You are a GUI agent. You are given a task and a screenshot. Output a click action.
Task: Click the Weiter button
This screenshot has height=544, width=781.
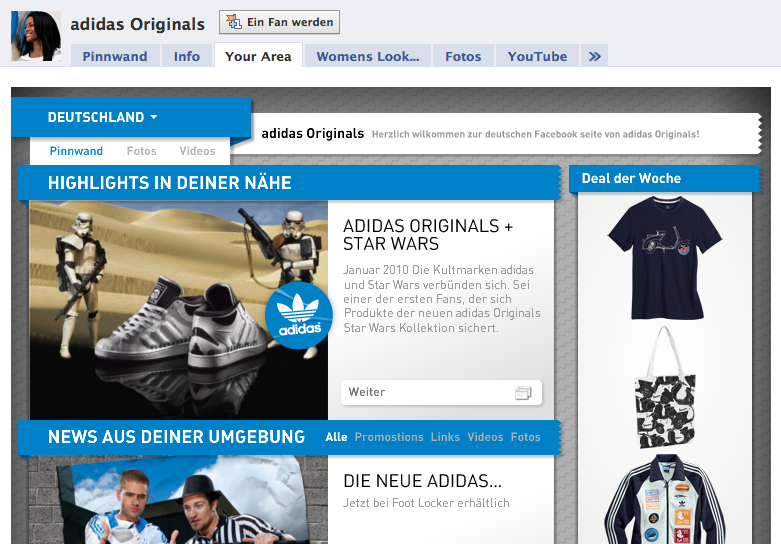click(441, 392)
